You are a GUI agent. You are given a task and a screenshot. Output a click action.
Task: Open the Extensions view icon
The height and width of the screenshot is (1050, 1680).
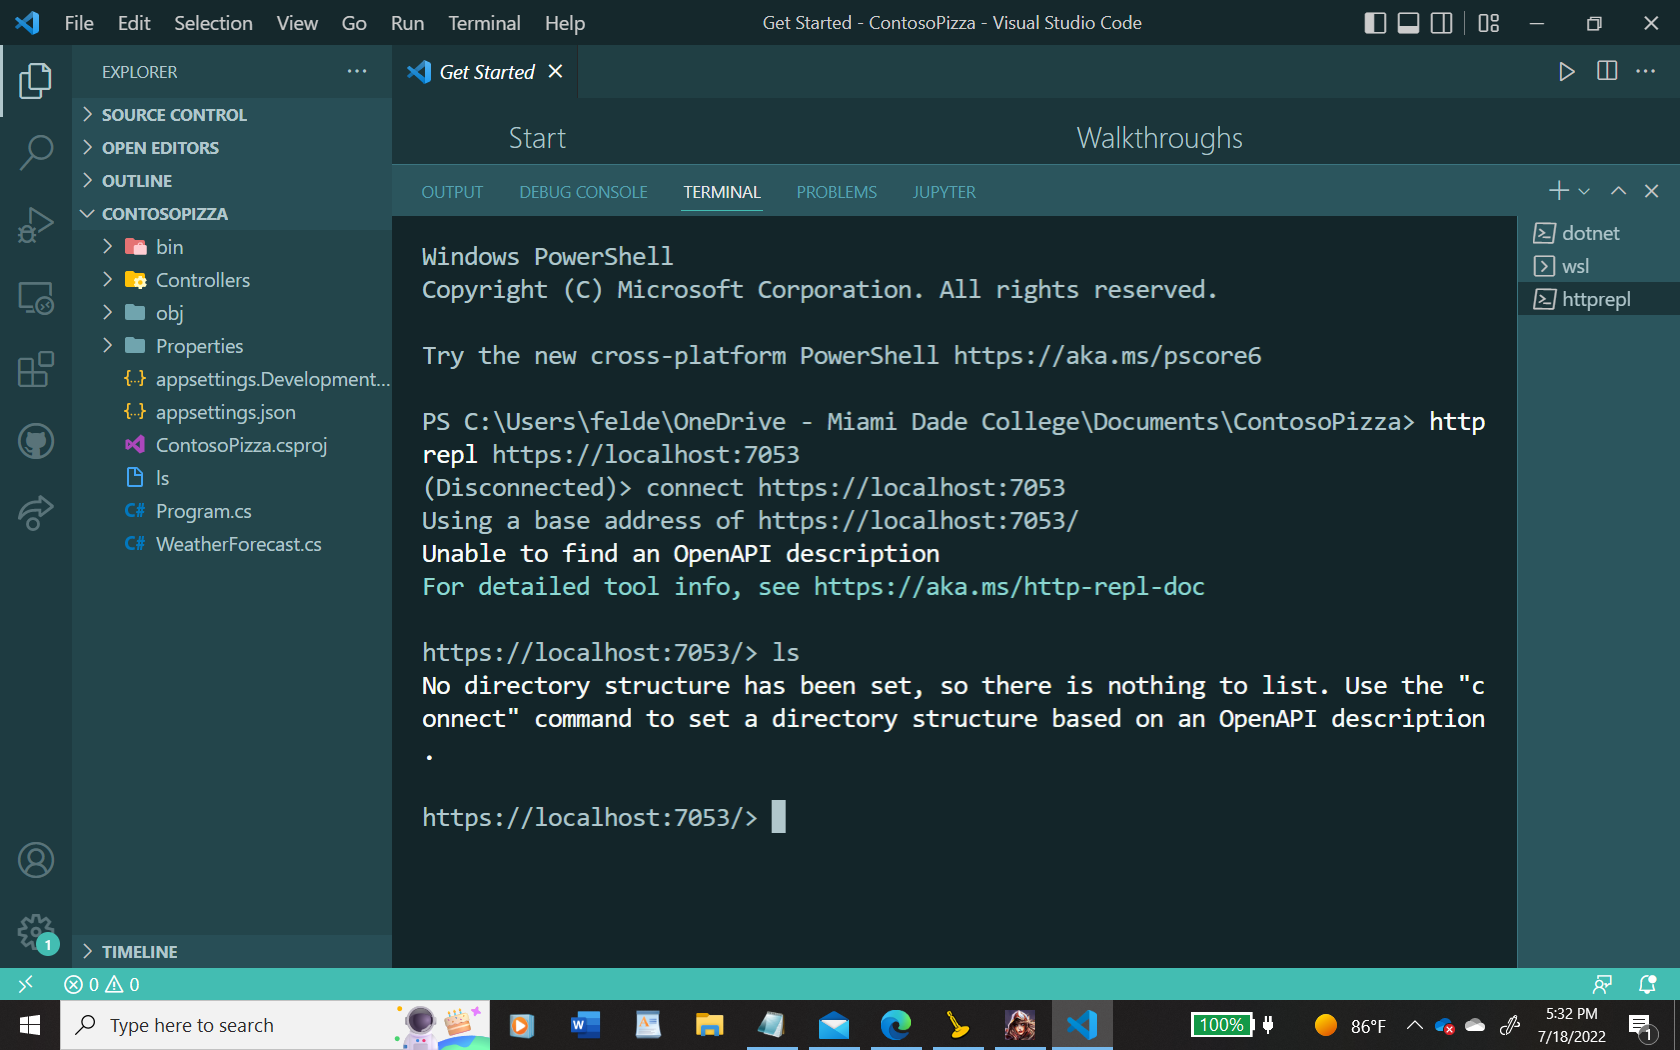coord(36,369)
